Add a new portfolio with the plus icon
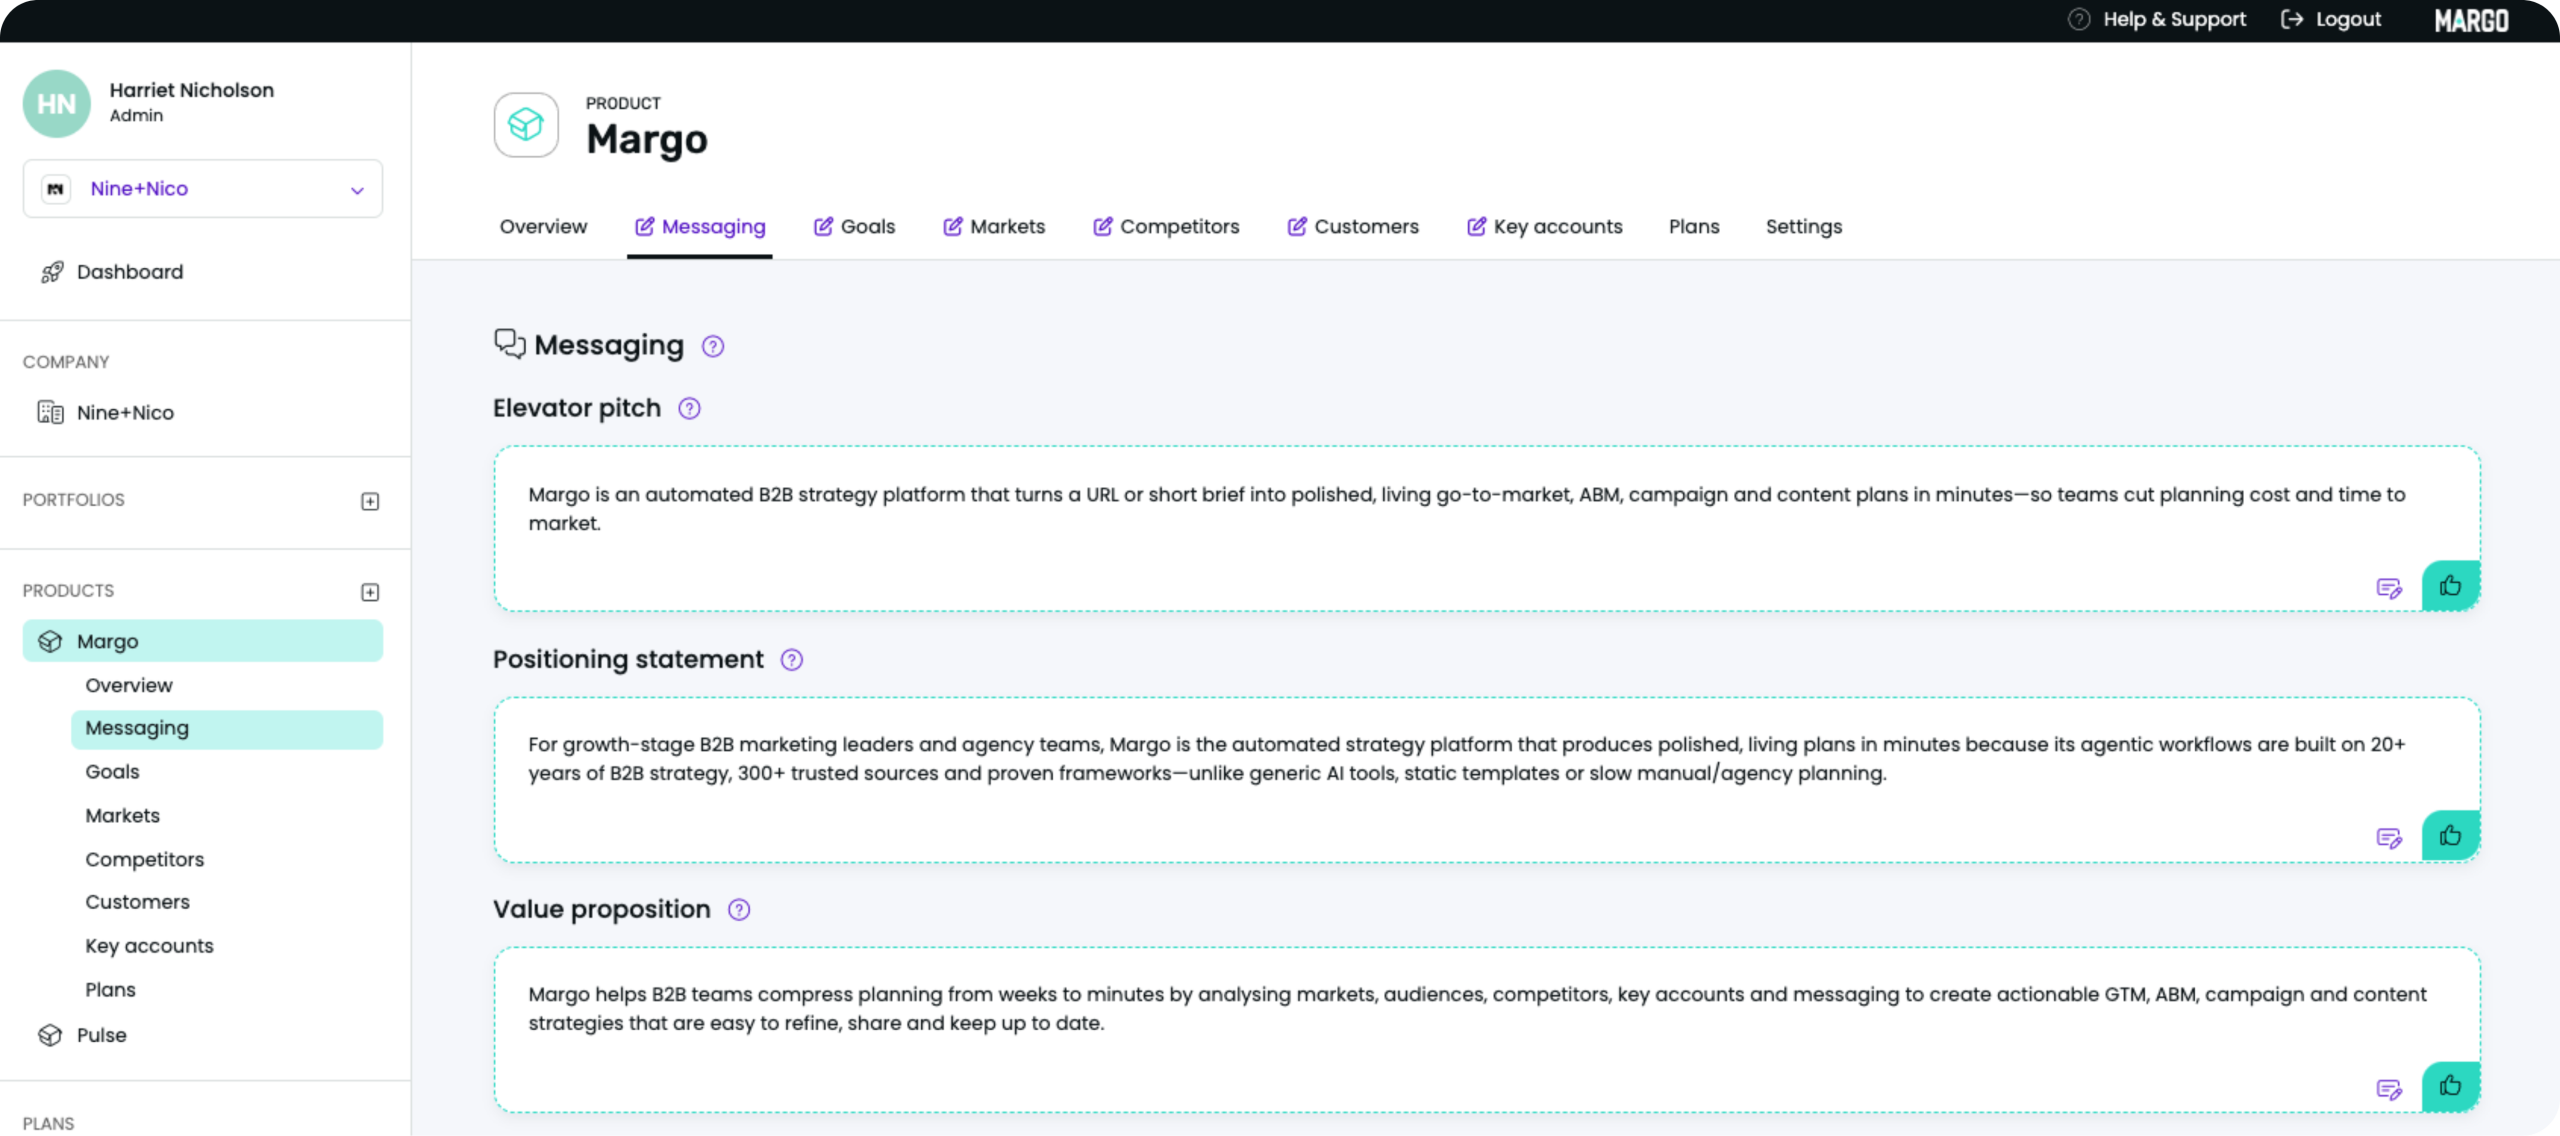The height and width of the screenshot is (1136, 2560). tap(370, 501)
